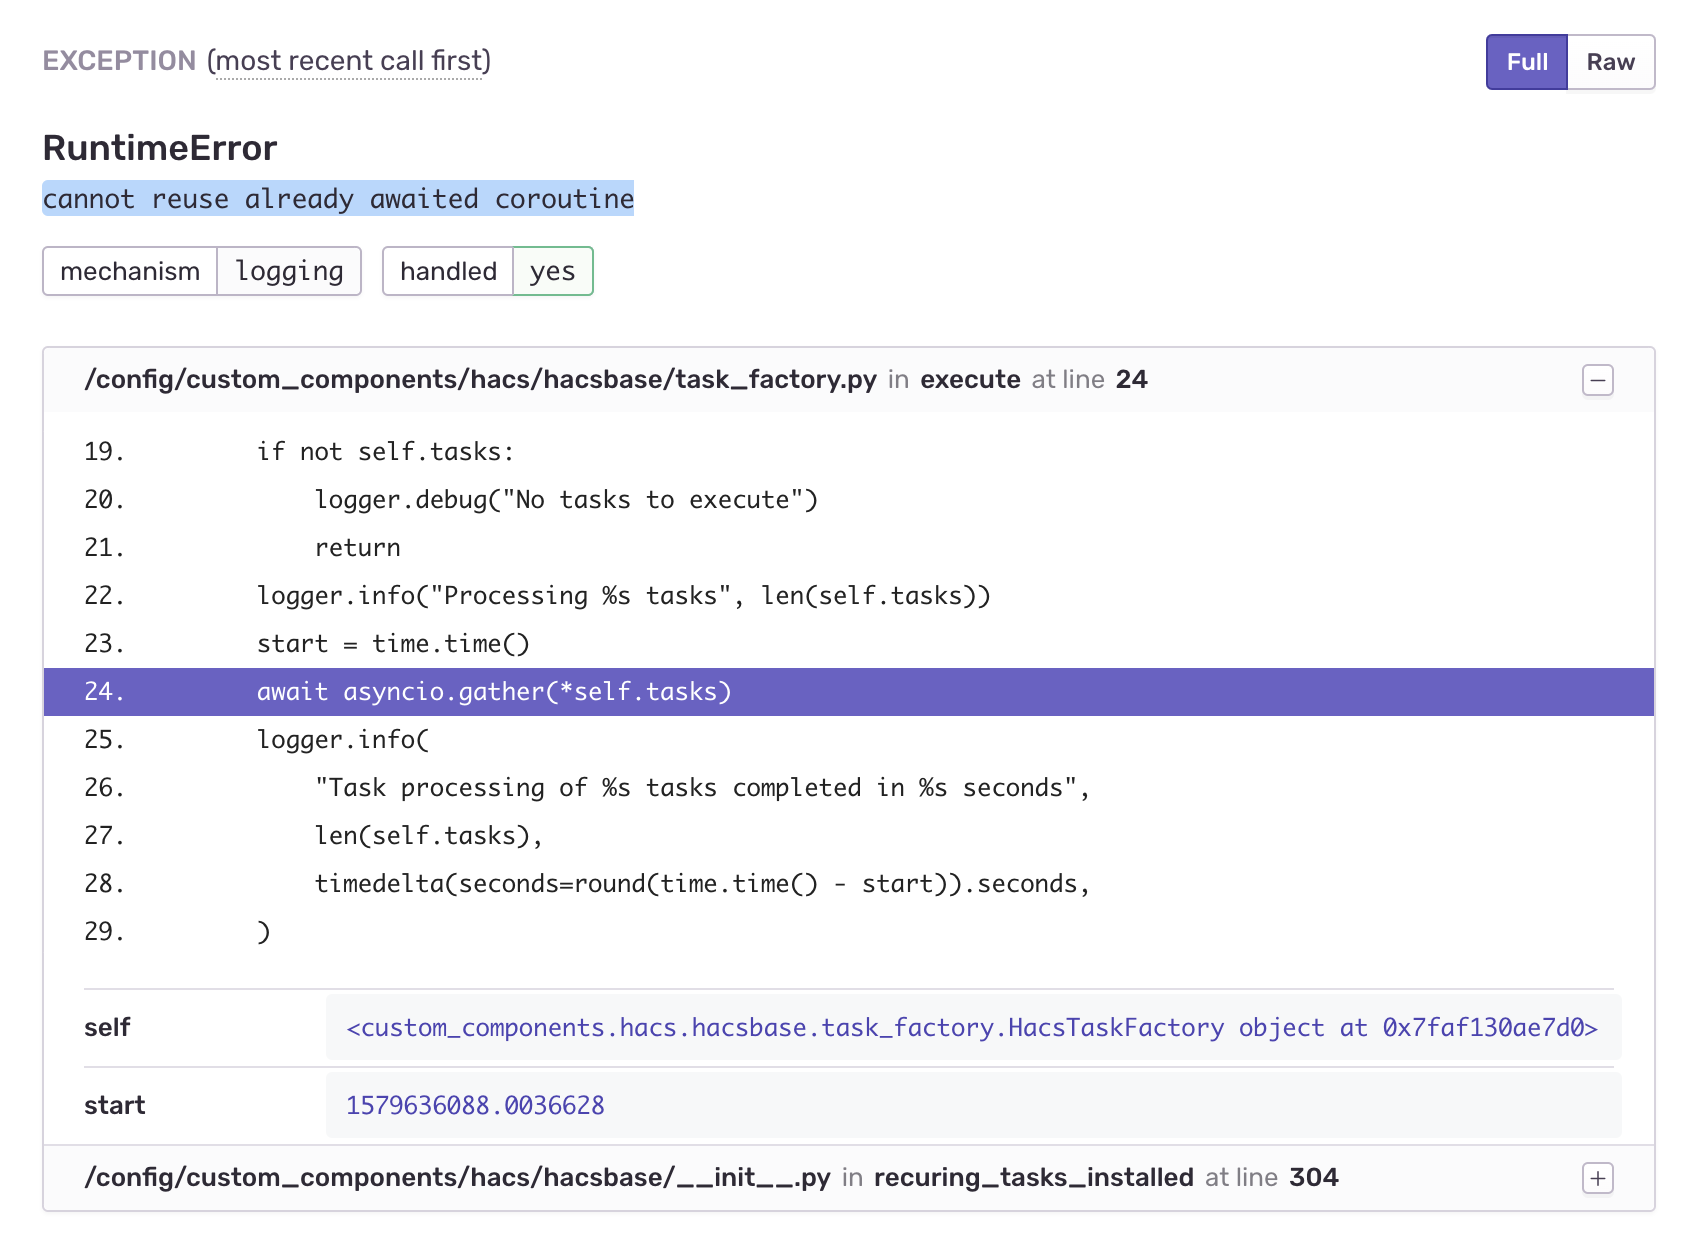Collapse the task_factory.py stack frame

[1598, 380]
